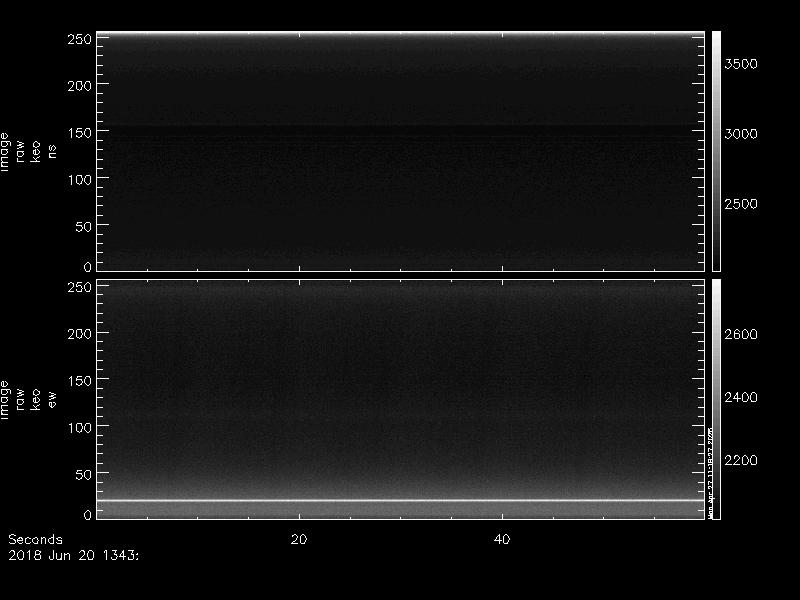This screenshot has width=800, height=600.
Task: Click the Seconds axis title
Action: click(35, 539)
